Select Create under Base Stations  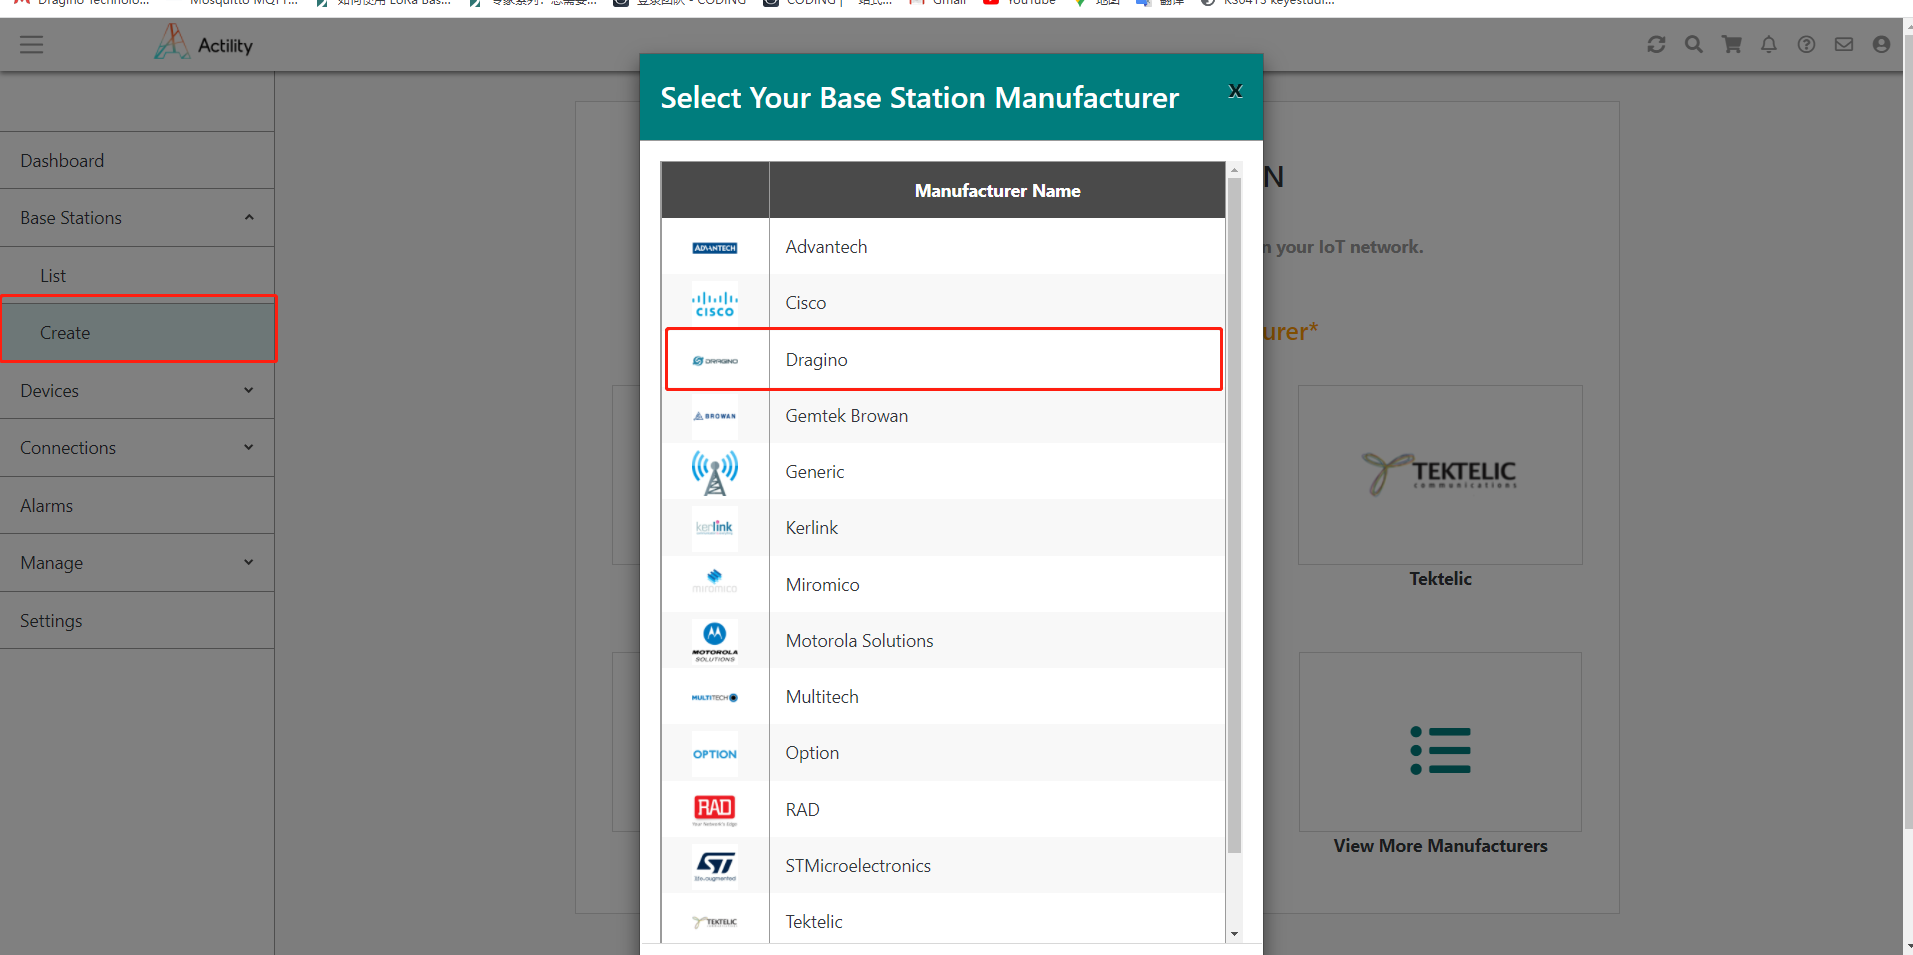137,333
